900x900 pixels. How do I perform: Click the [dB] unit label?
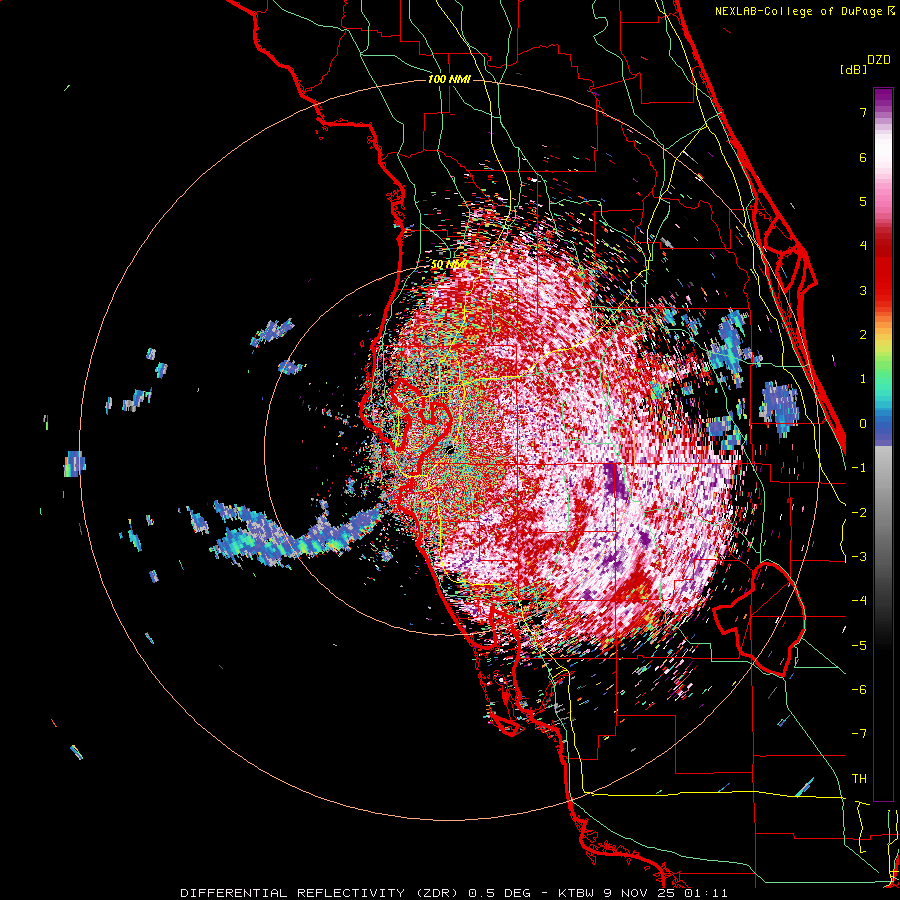[x=853, y=69]
